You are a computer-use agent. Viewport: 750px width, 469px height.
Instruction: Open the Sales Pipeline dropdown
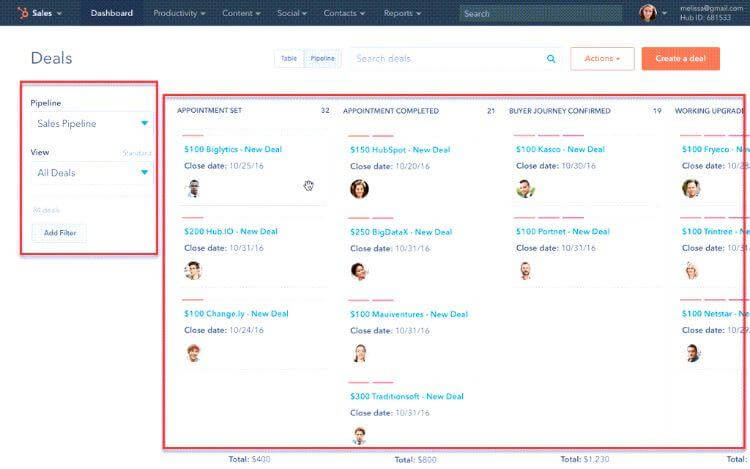click(x=91, y=123)
